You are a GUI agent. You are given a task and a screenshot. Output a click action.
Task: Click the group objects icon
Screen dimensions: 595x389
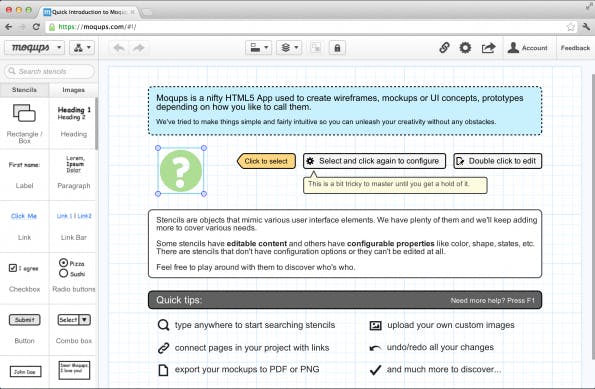[316, 48]
